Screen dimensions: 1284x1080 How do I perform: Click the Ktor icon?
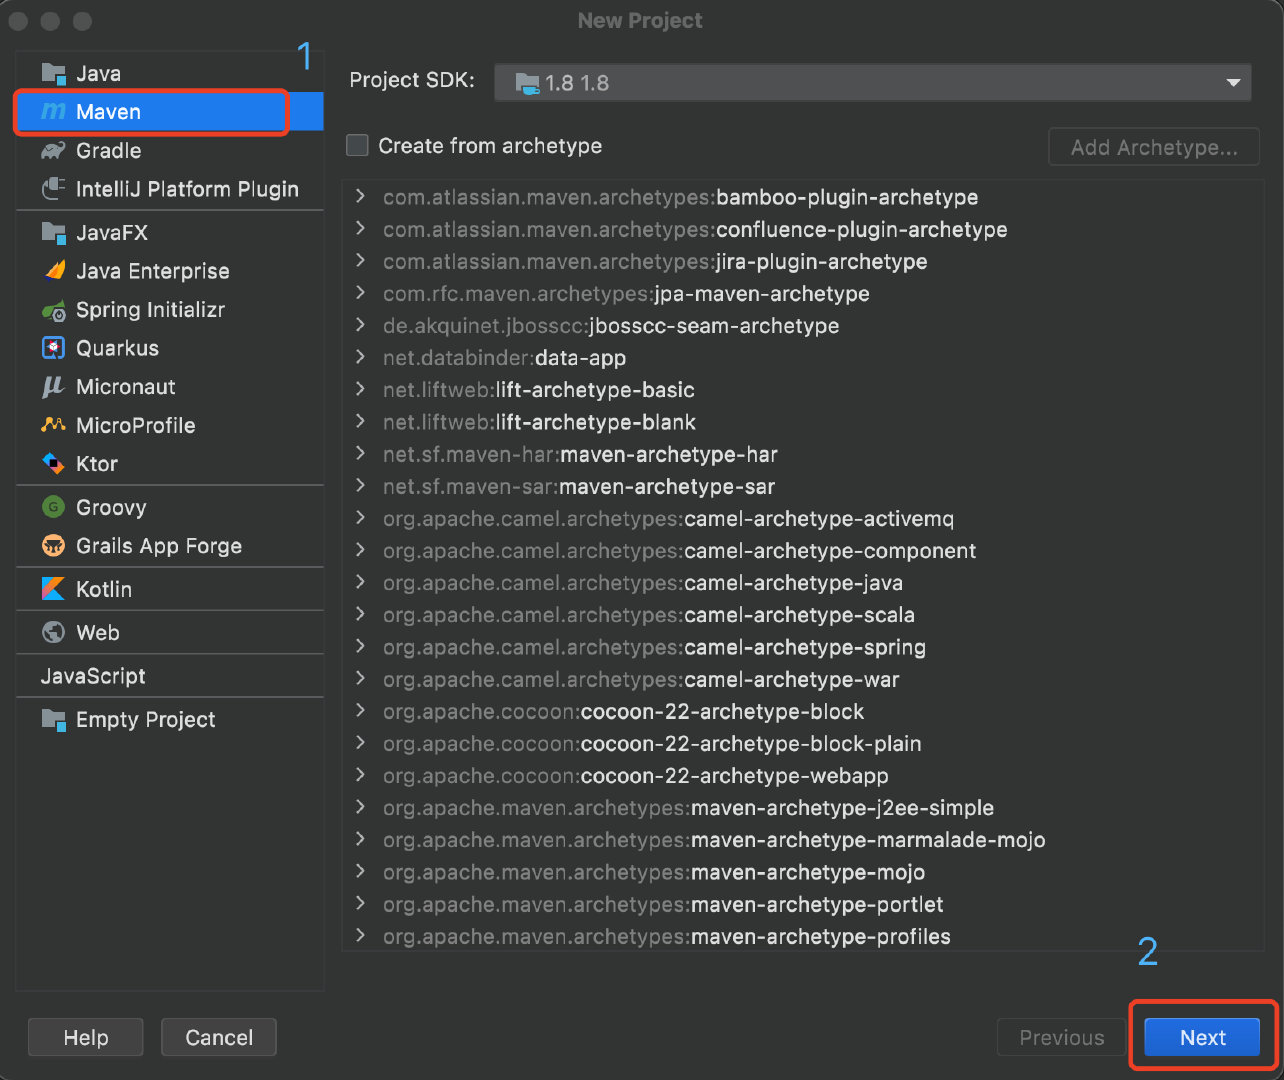53,464
